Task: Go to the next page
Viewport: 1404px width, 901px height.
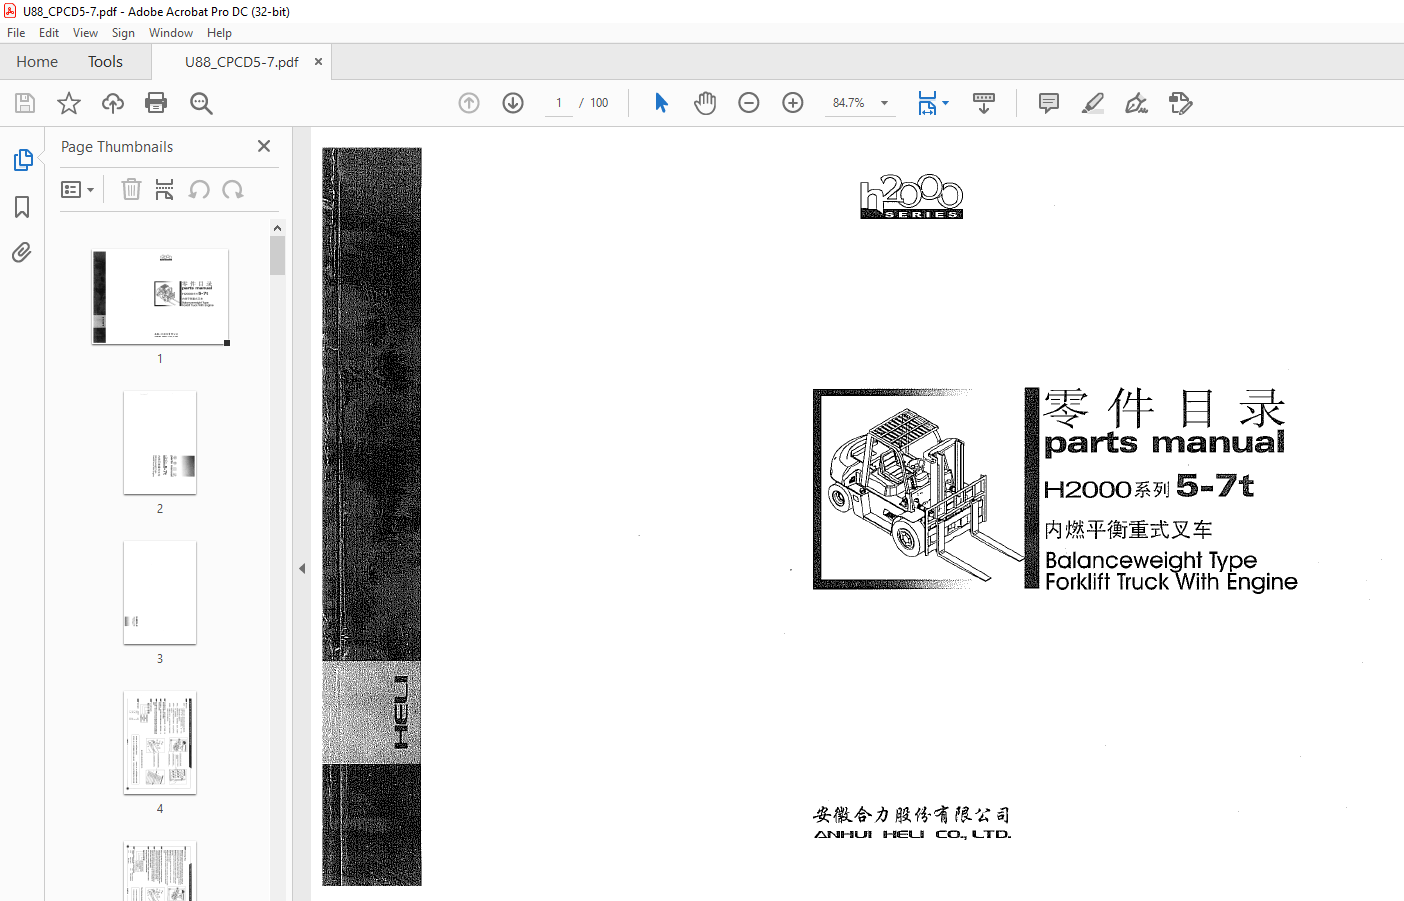Action: click(x=513, y=103)
